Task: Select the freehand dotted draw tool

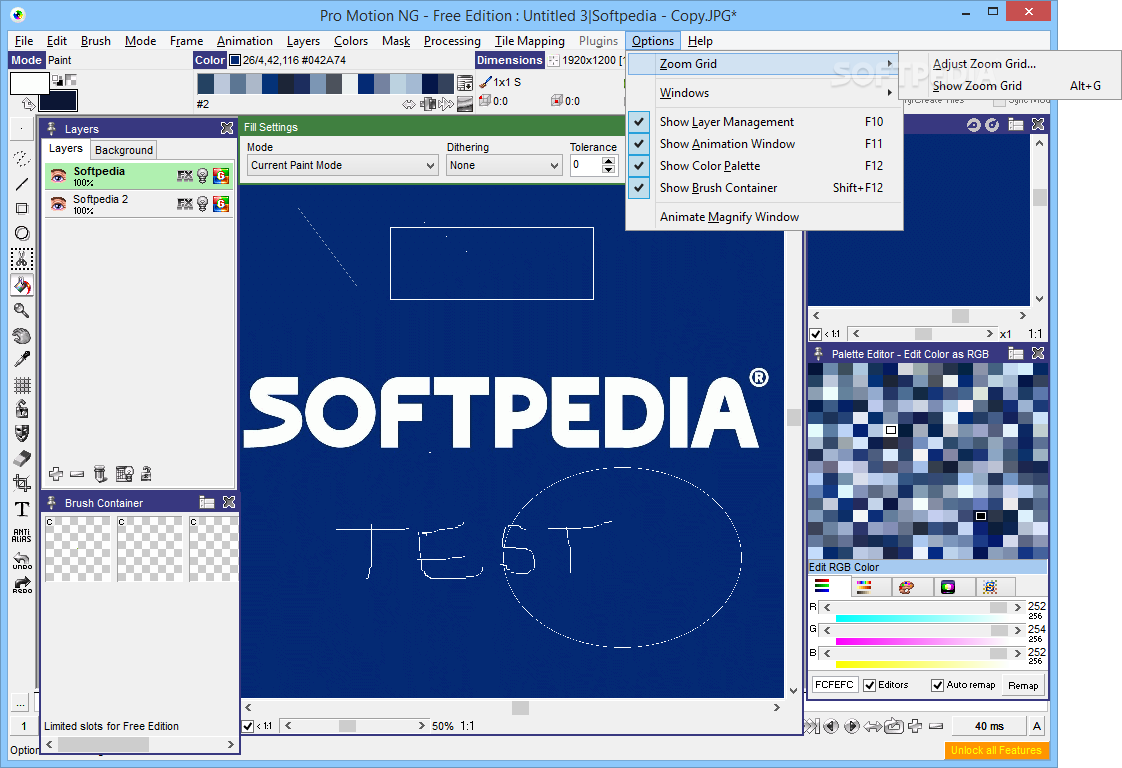Action: 21,159
